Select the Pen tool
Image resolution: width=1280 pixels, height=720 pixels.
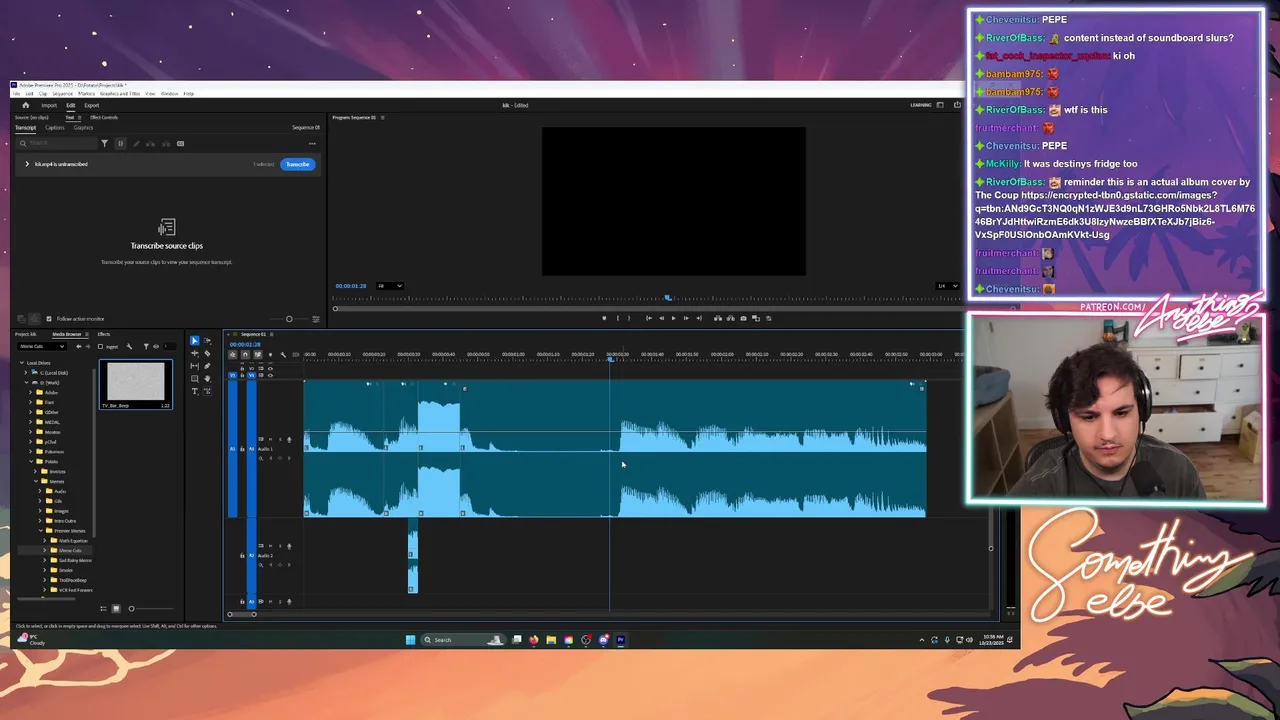pos(207,366)
